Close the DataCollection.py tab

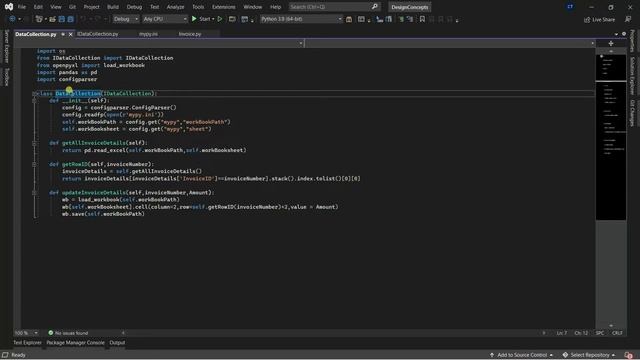pos(70,34)
